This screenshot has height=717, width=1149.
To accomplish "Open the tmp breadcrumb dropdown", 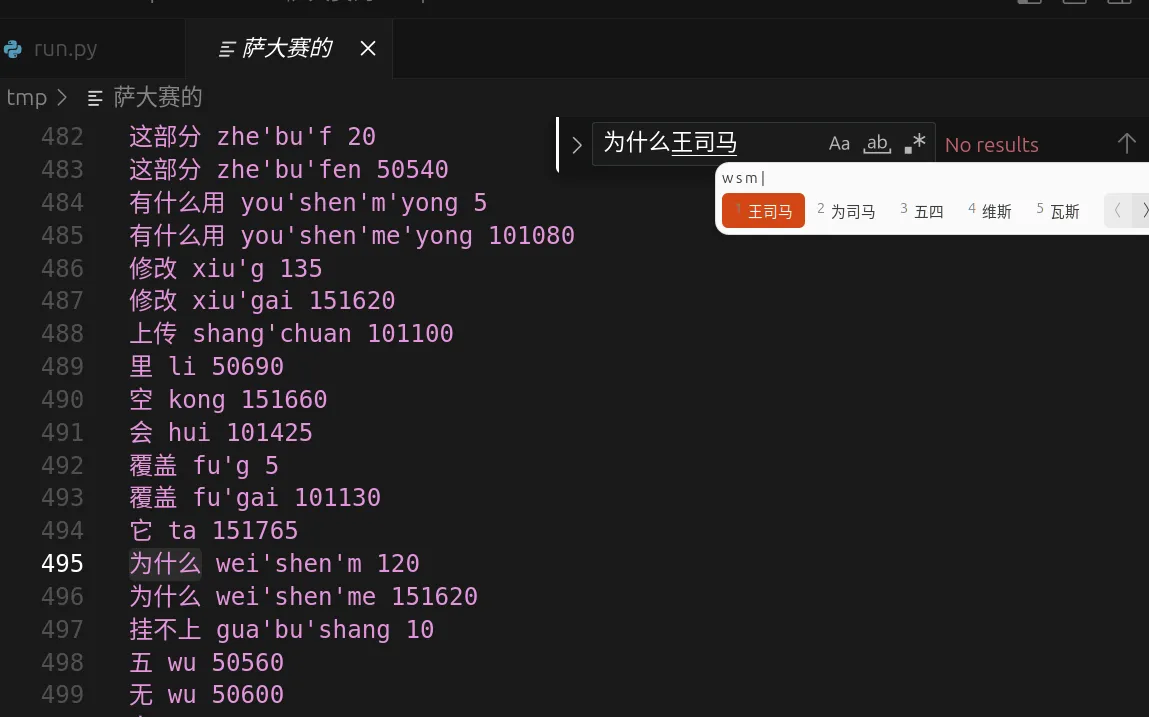I will point(25,97).
